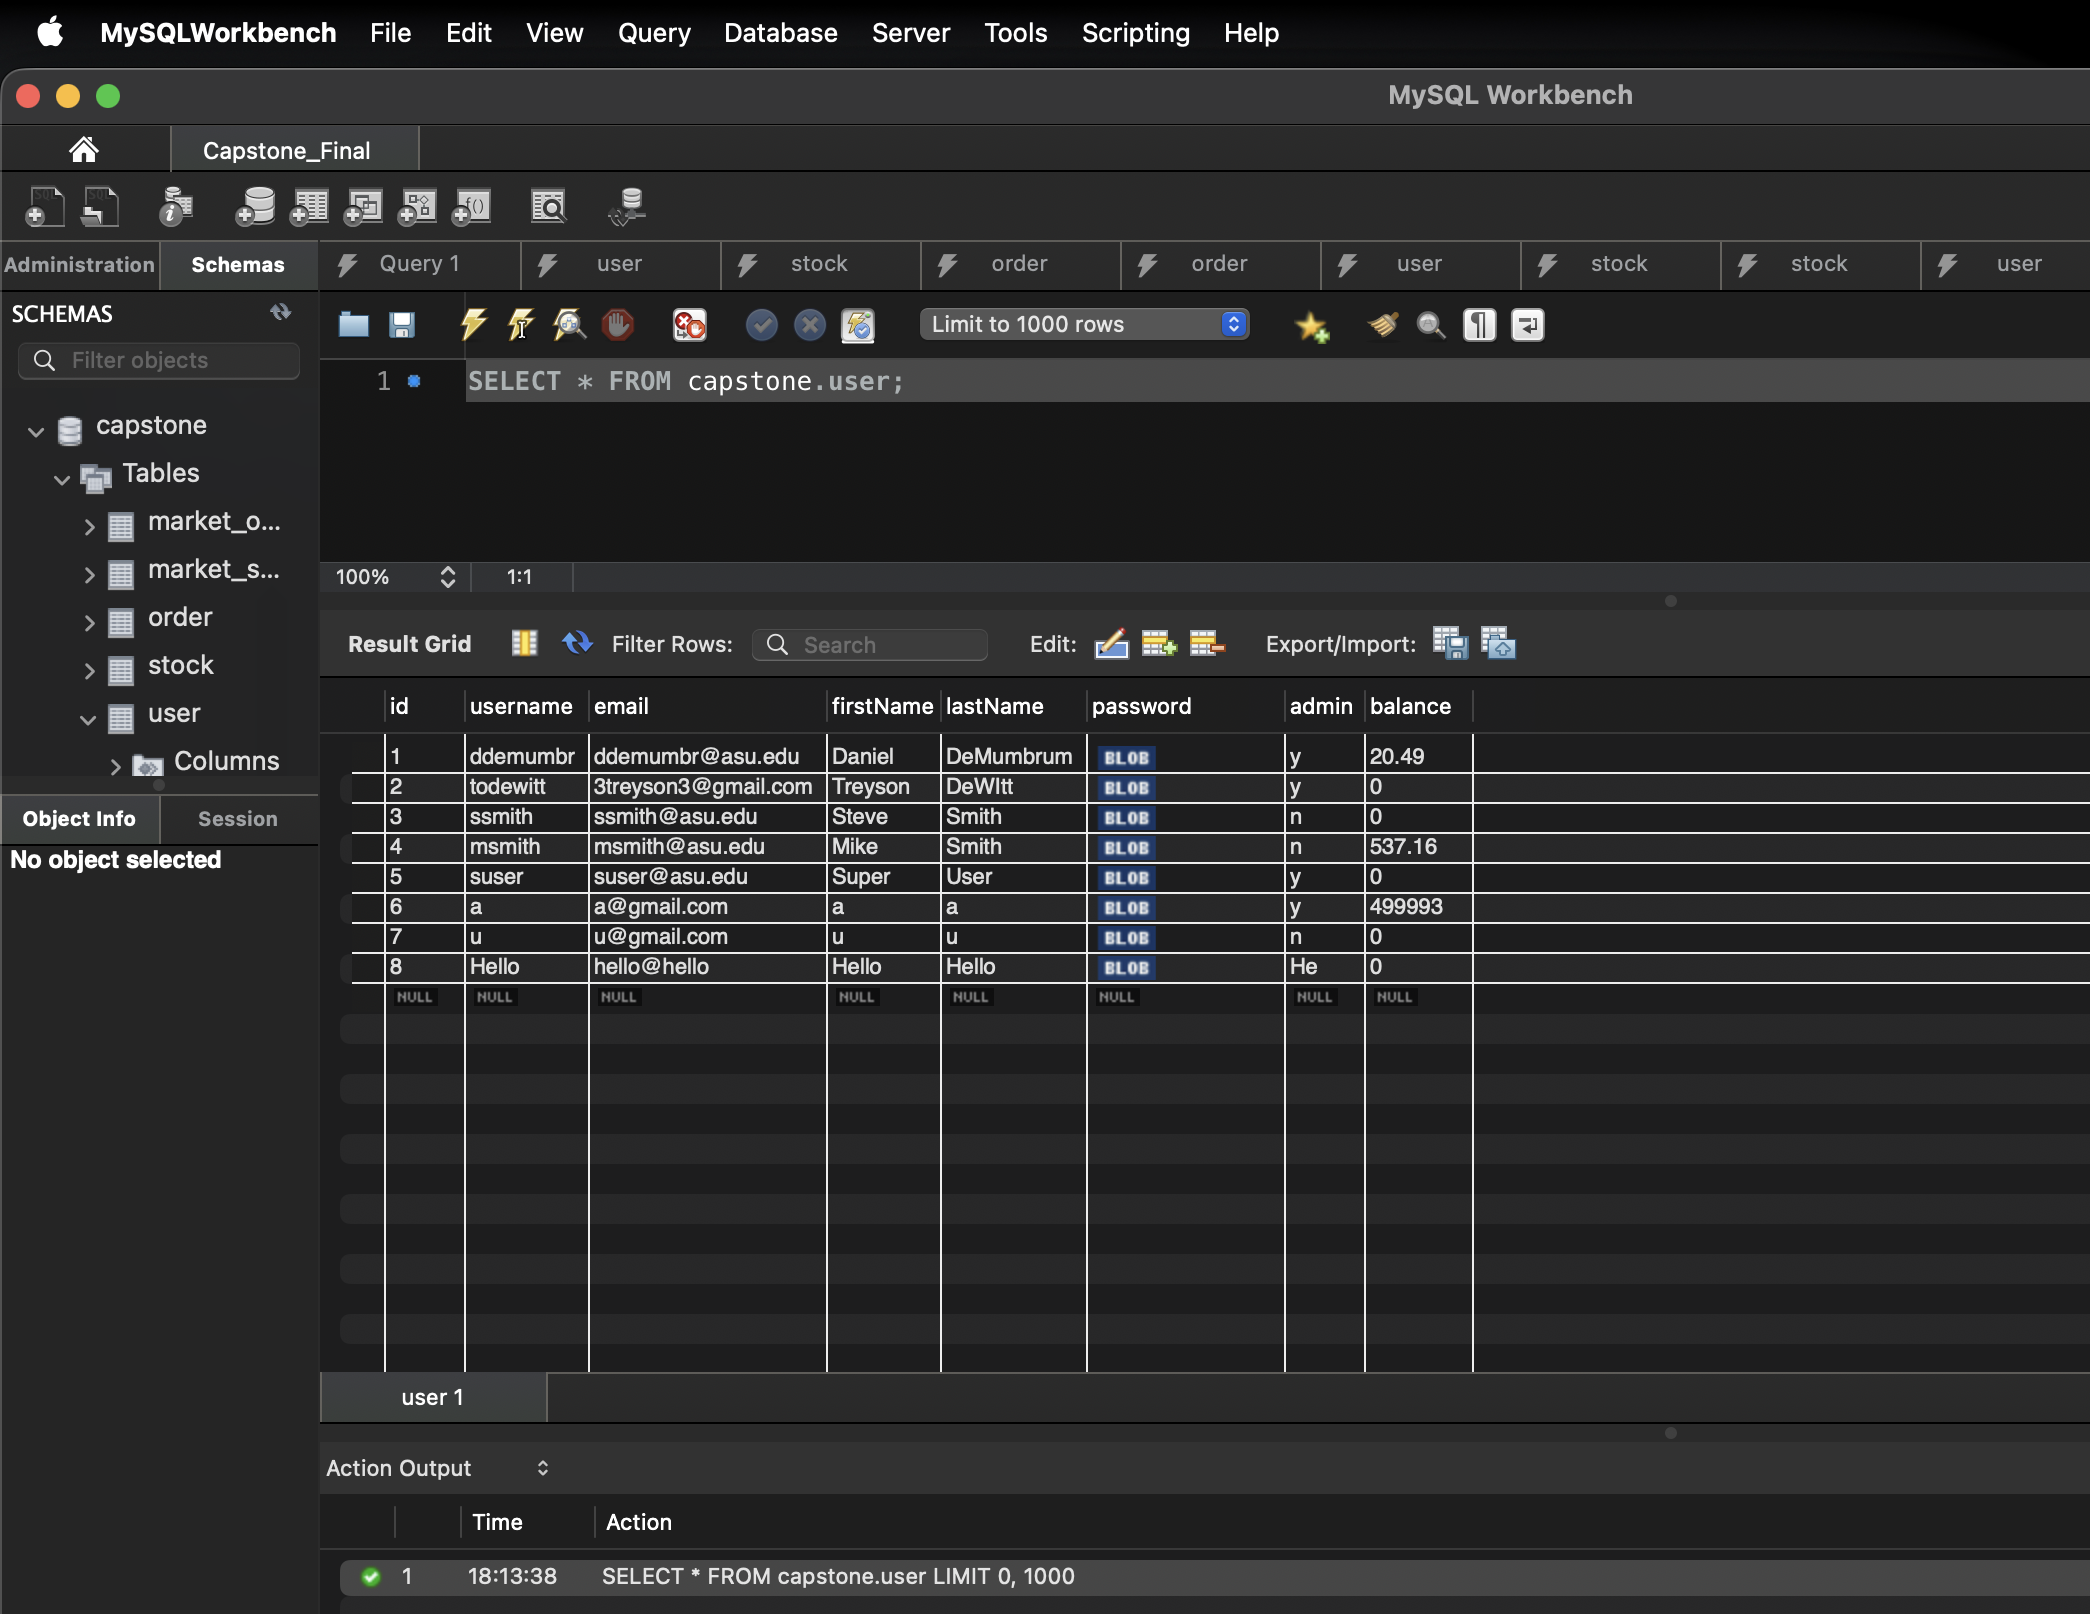Open the Query menu in the menu bar
The height and width of the screenshot is (1614, 2090).
[652, 32]
